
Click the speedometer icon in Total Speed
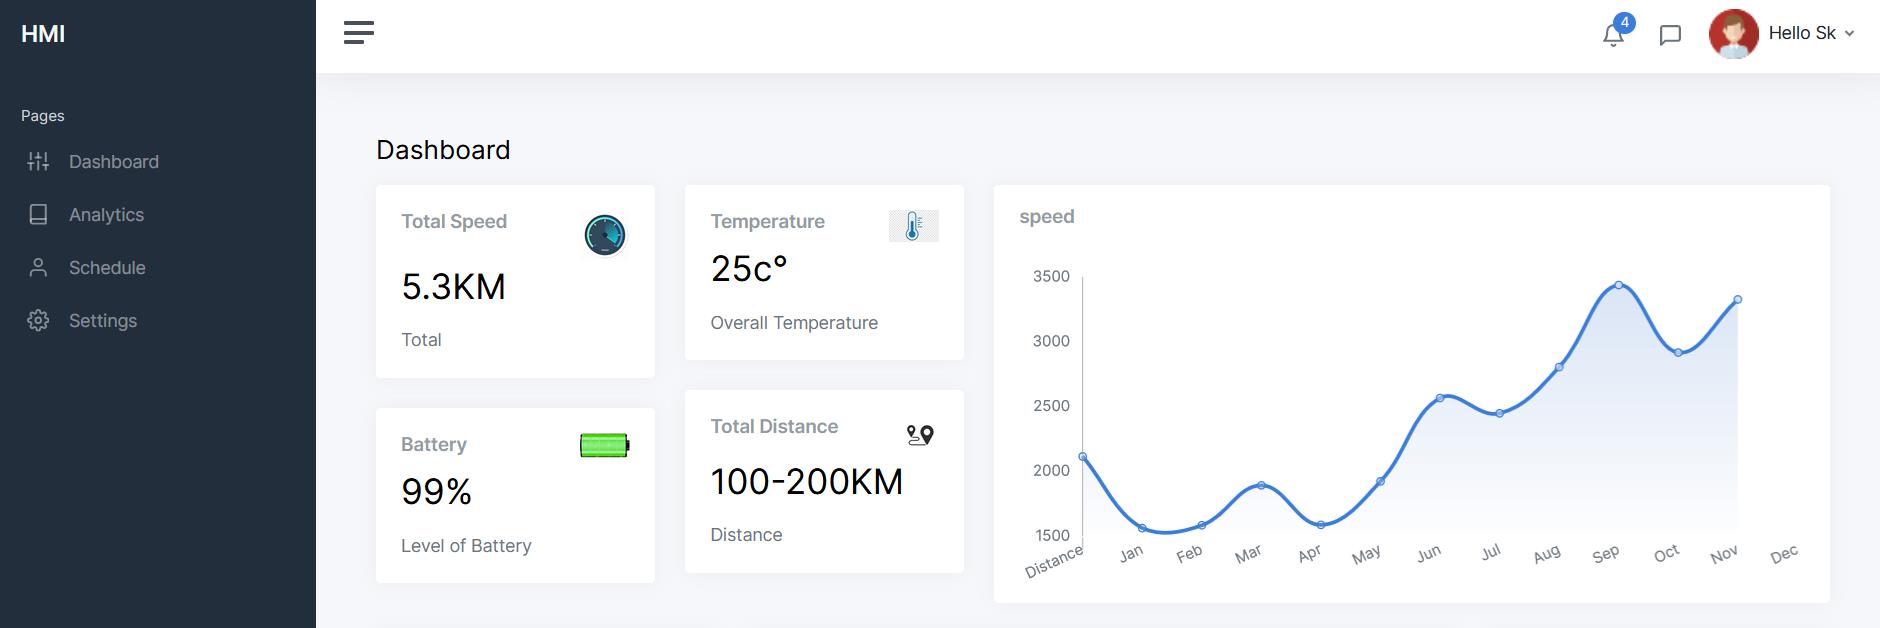pos(604,235)
